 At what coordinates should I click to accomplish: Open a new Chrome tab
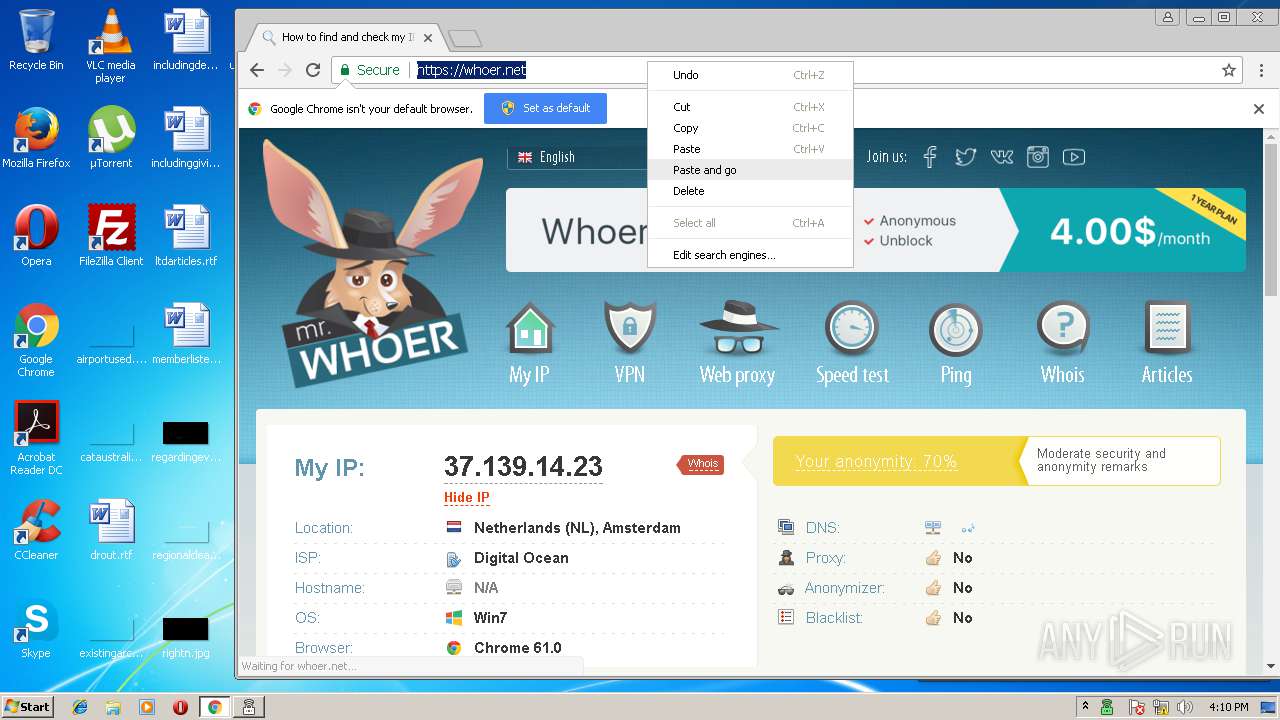465,39
